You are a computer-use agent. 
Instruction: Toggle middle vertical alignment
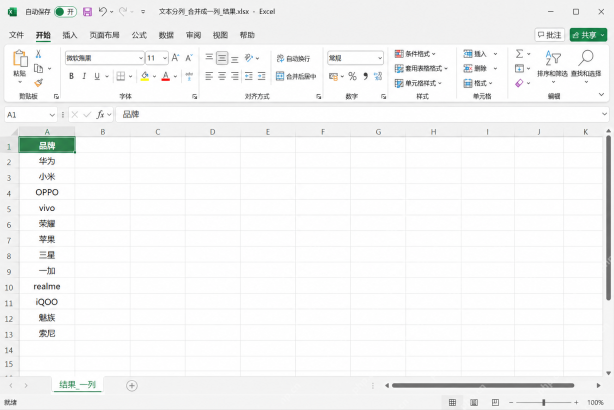(222, 58)
